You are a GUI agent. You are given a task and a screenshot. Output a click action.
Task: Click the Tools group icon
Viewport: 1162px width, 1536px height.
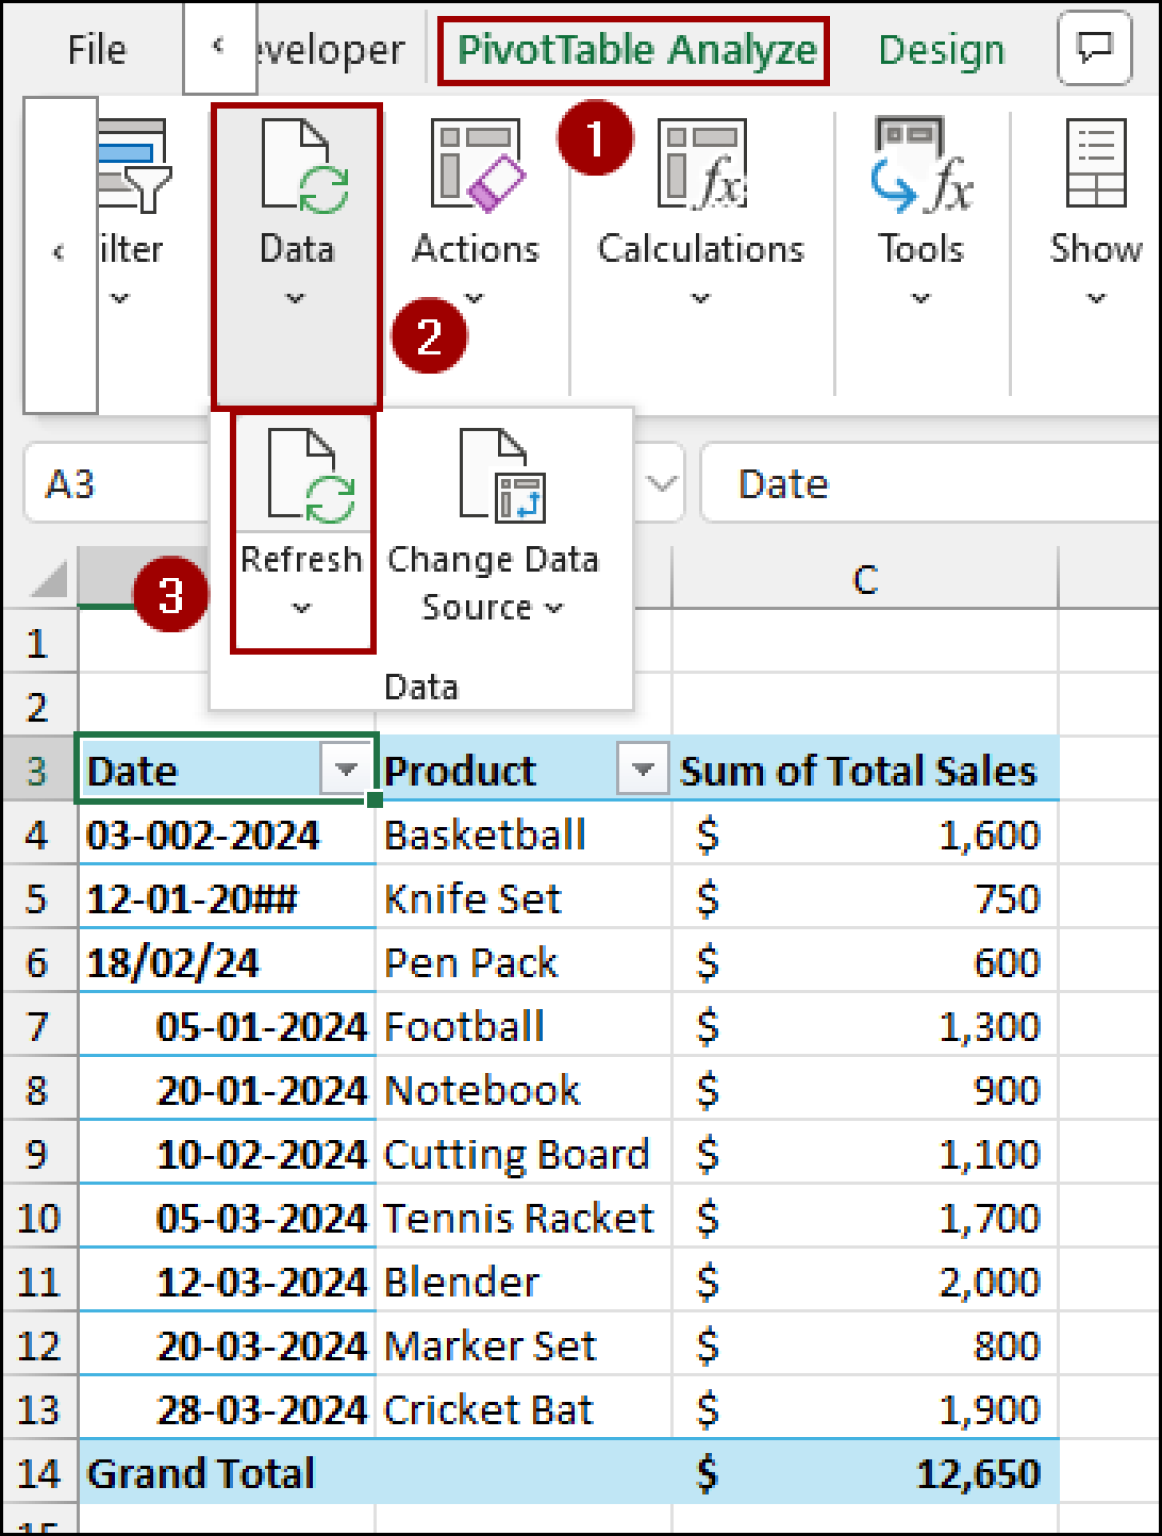tap(921, 165)
